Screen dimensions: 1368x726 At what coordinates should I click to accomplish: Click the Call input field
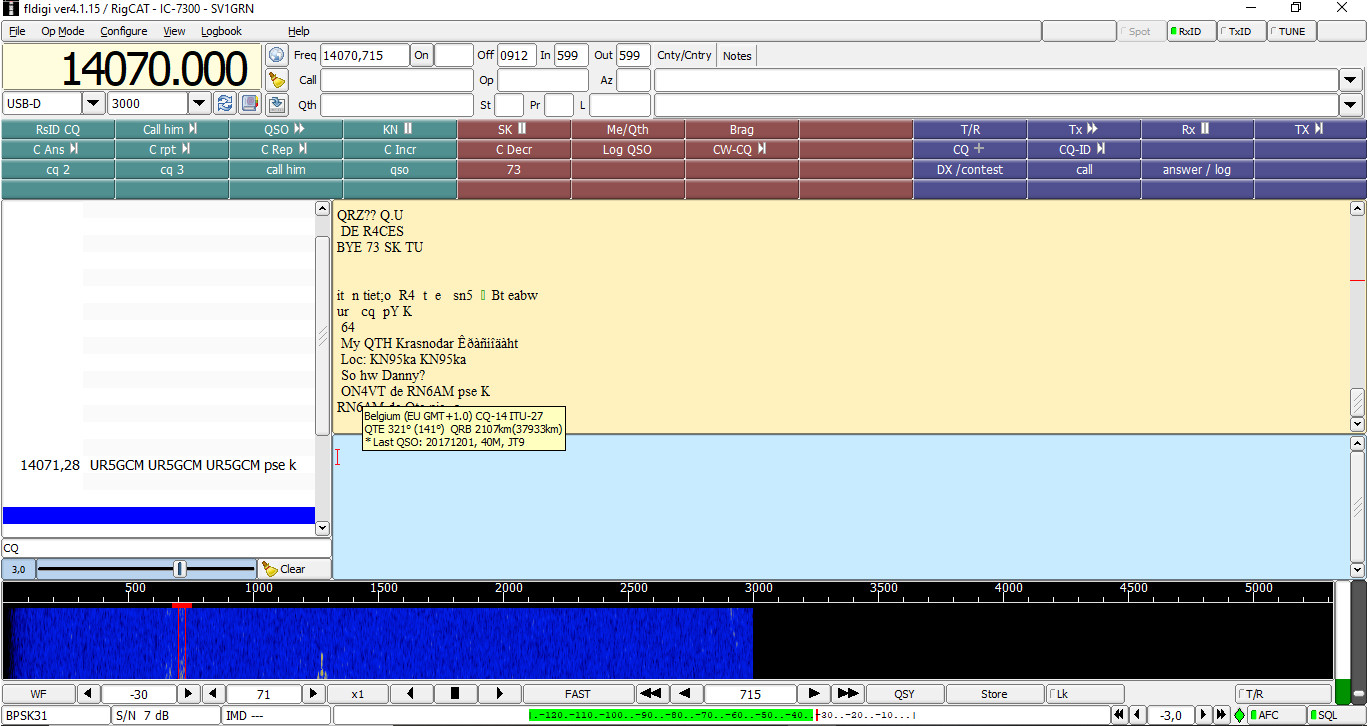tap(397, 80)
